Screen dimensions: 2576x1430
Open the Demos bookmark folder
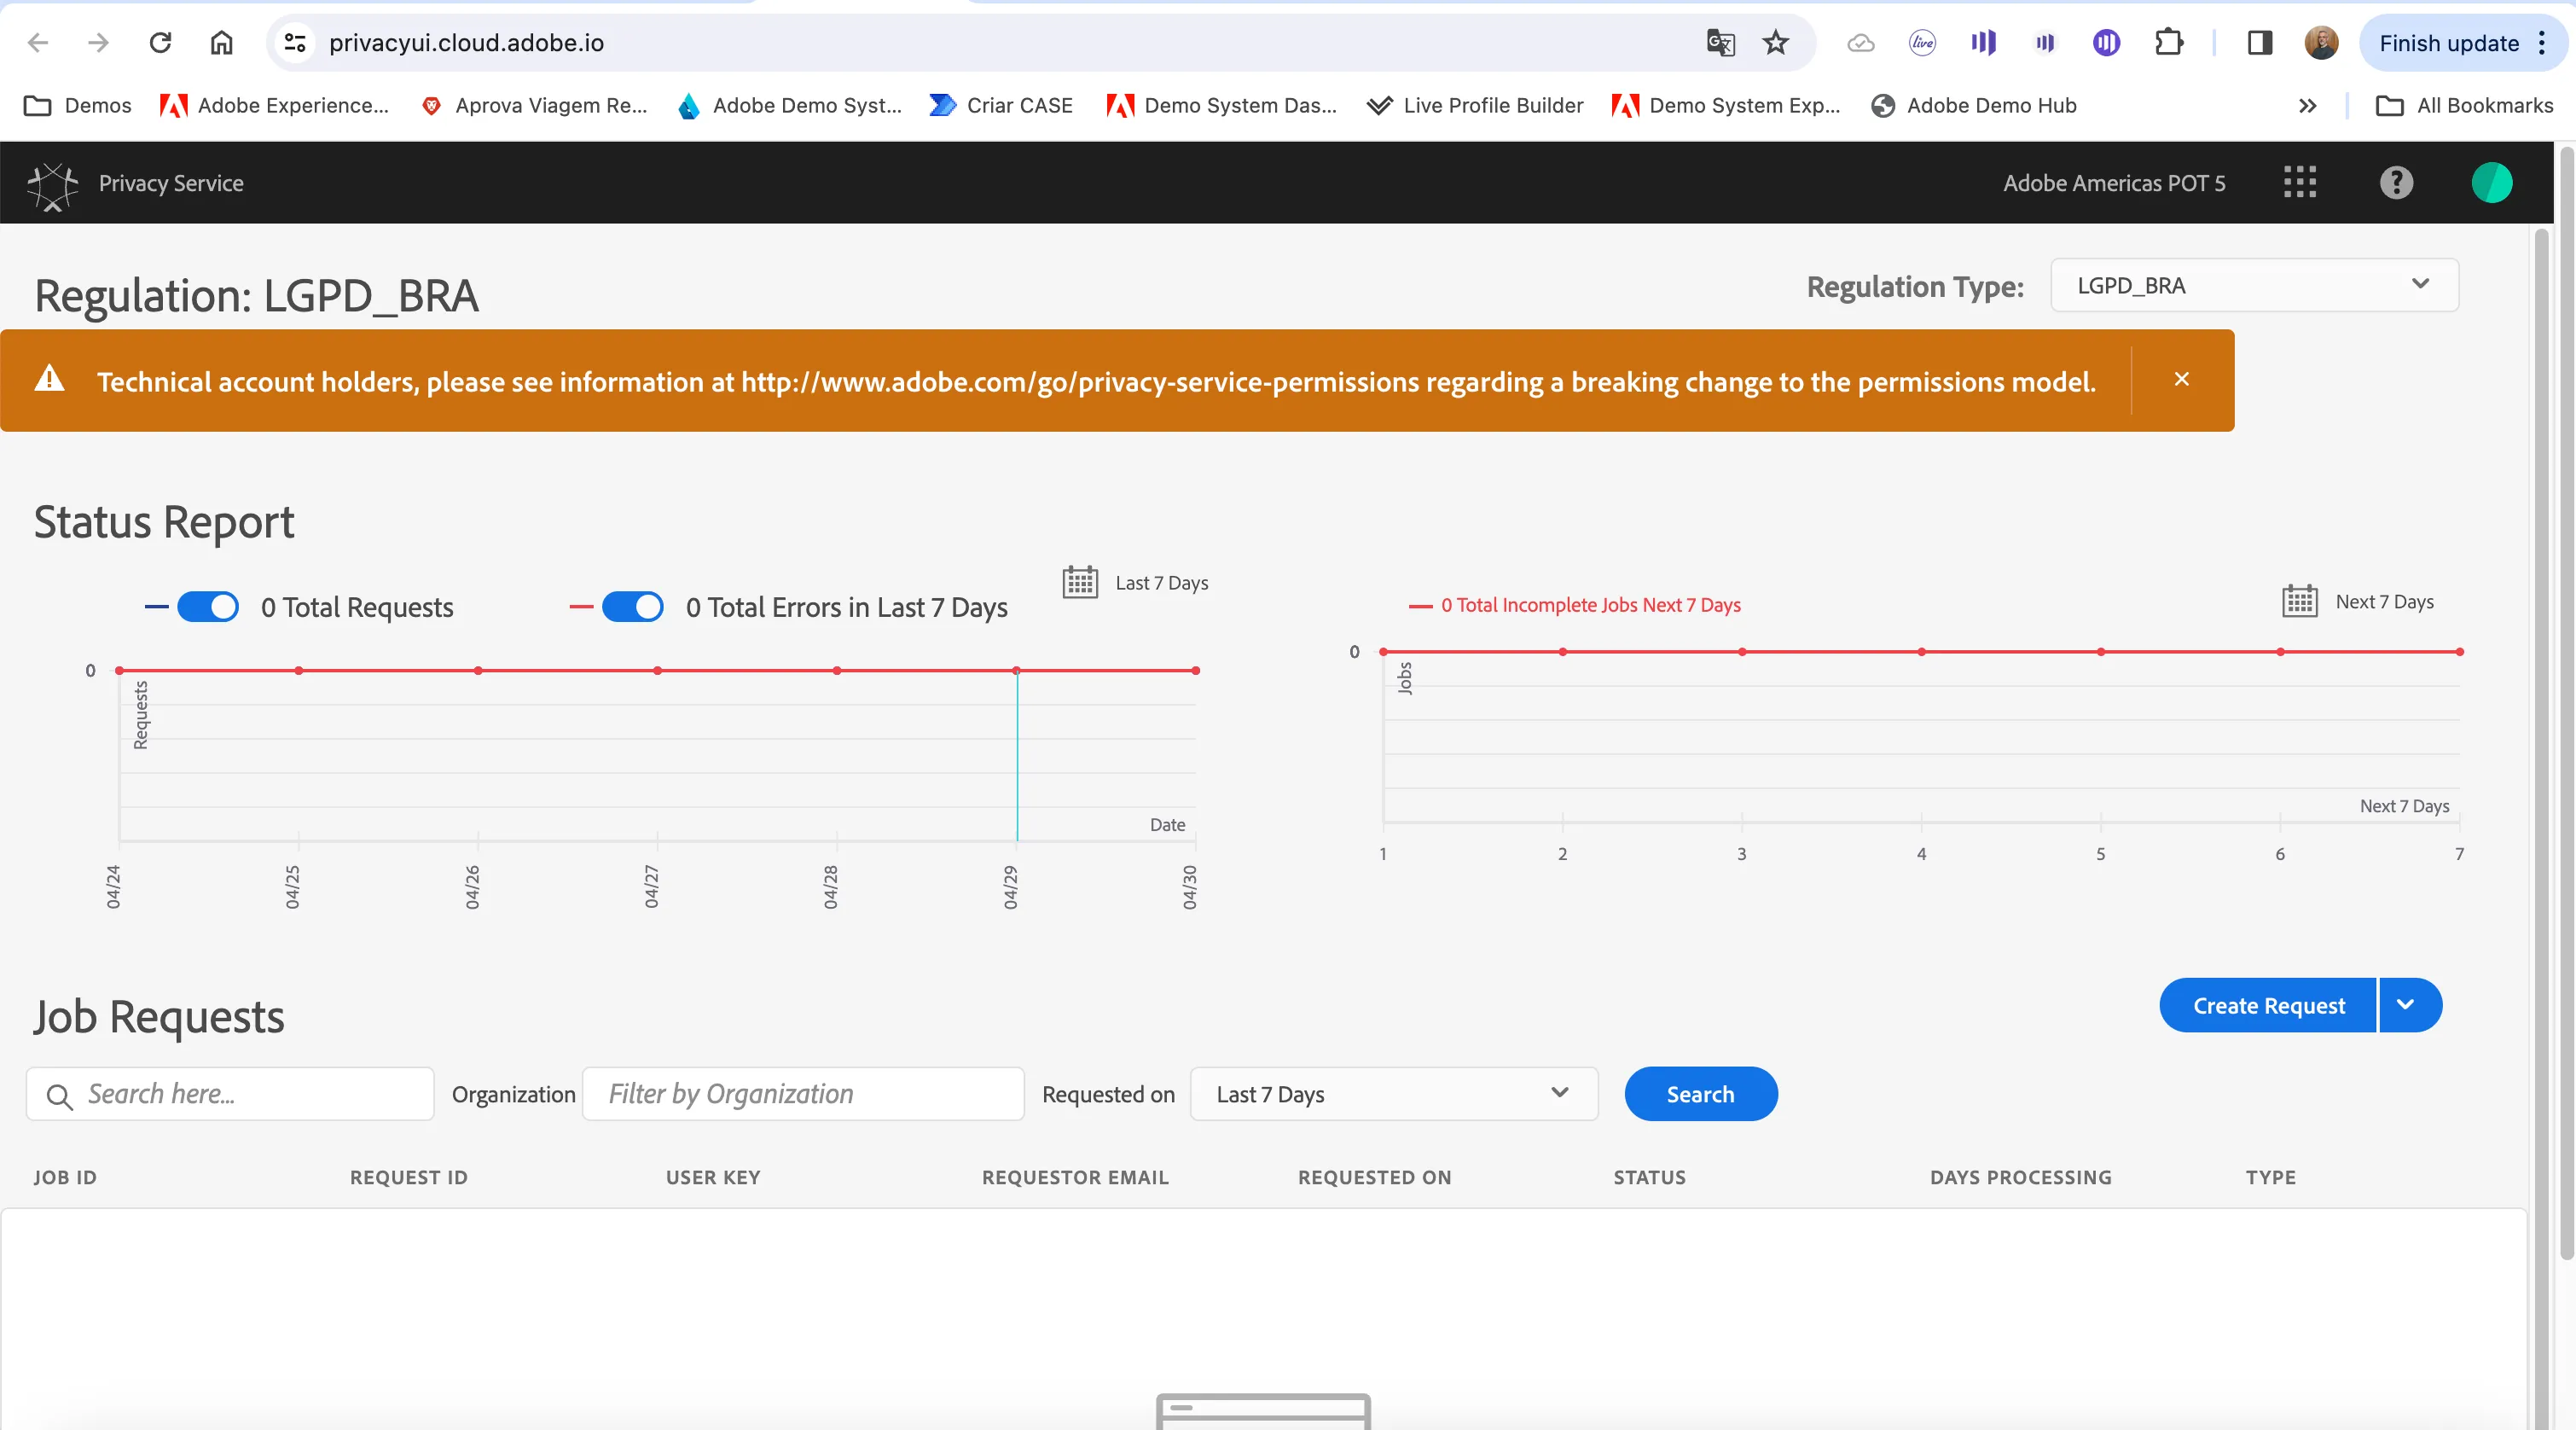pos(78,105)
